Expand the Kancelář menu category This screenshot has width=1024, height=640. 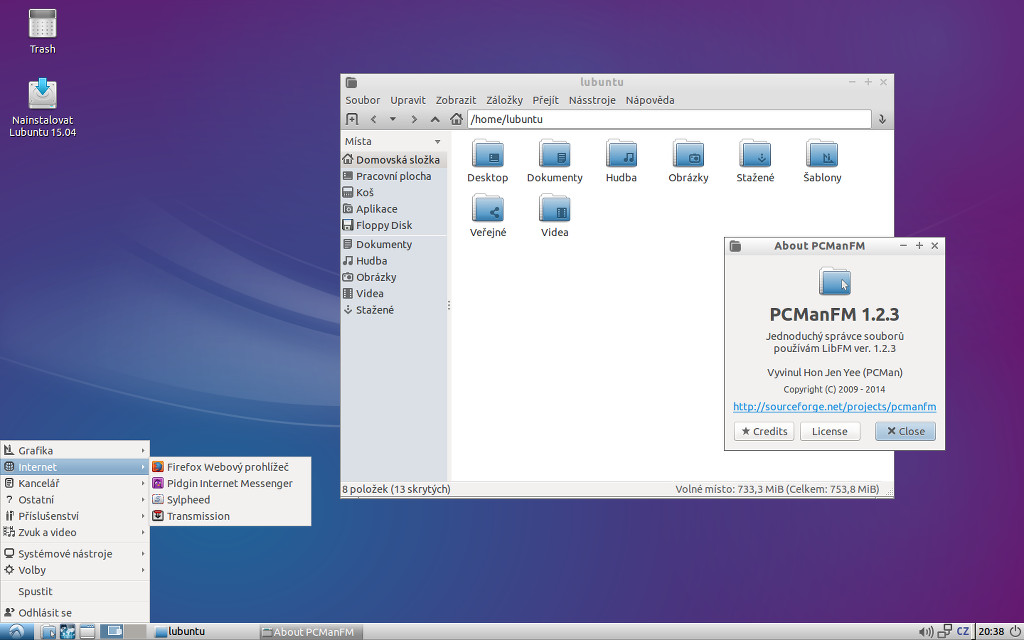[x=74, y=483]
